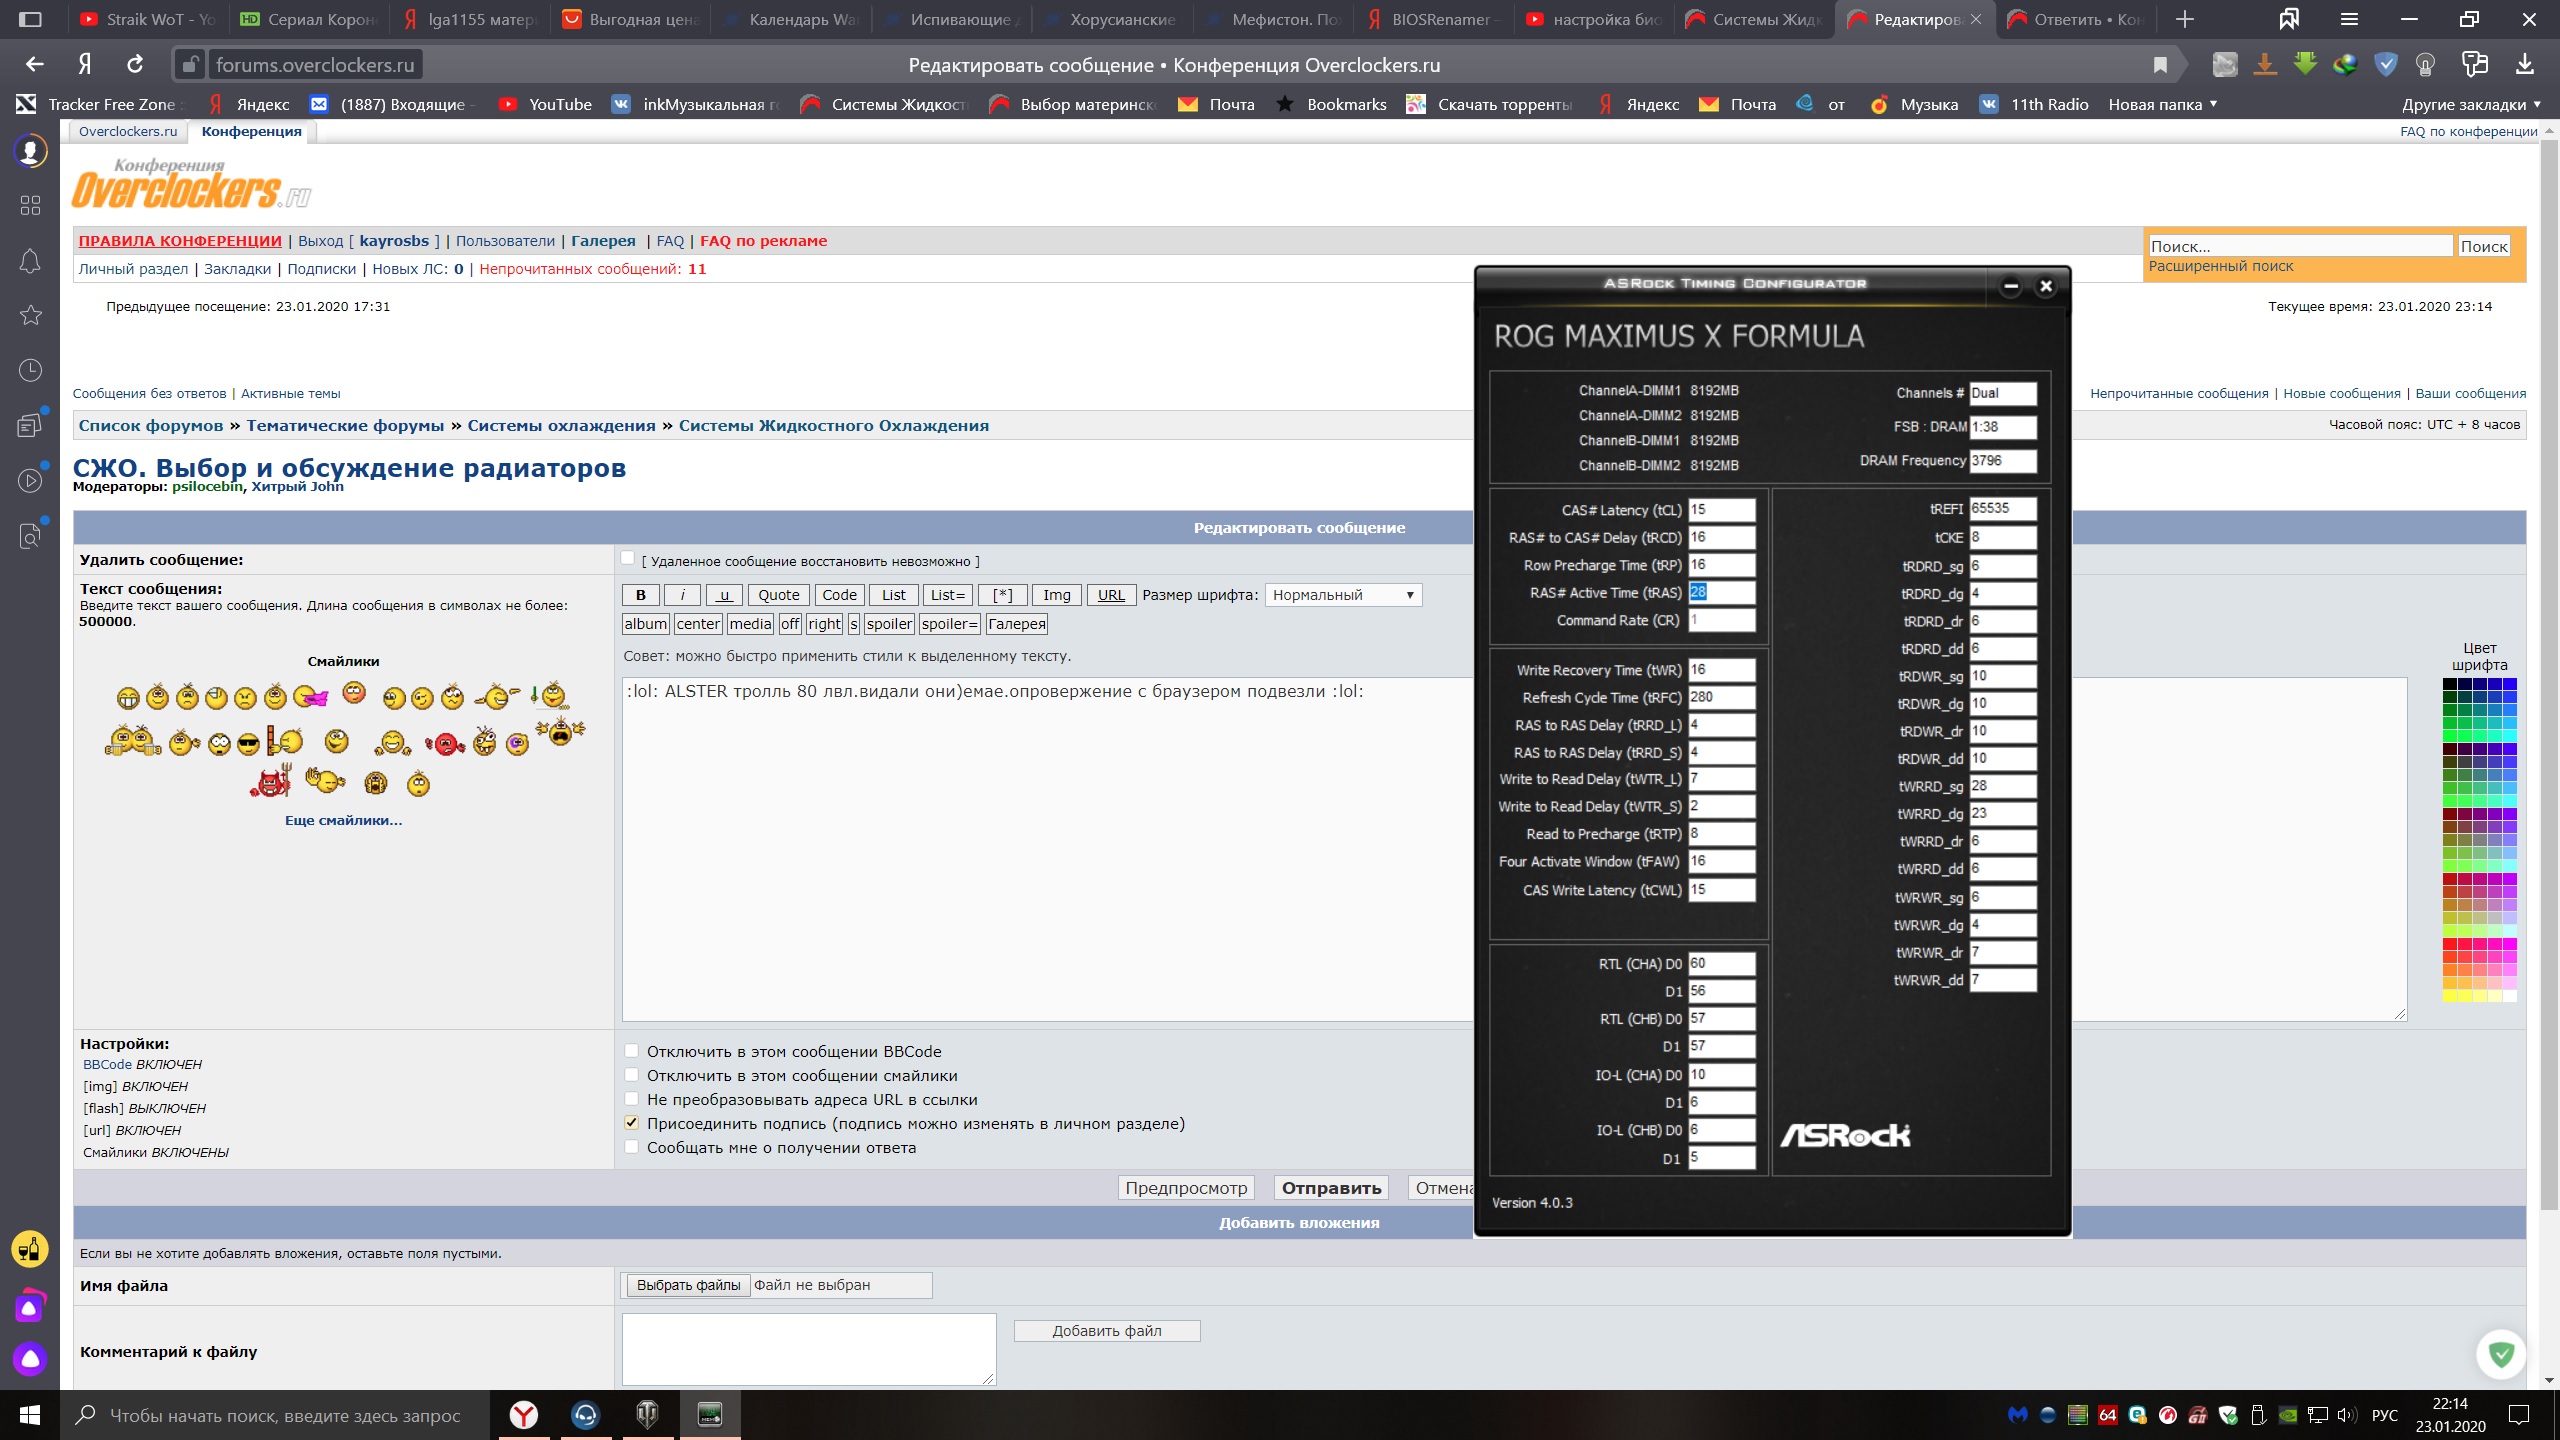2560x1440 pixels.
Task: Open the Overclockers.ru page tab
Action: [128, 131]
